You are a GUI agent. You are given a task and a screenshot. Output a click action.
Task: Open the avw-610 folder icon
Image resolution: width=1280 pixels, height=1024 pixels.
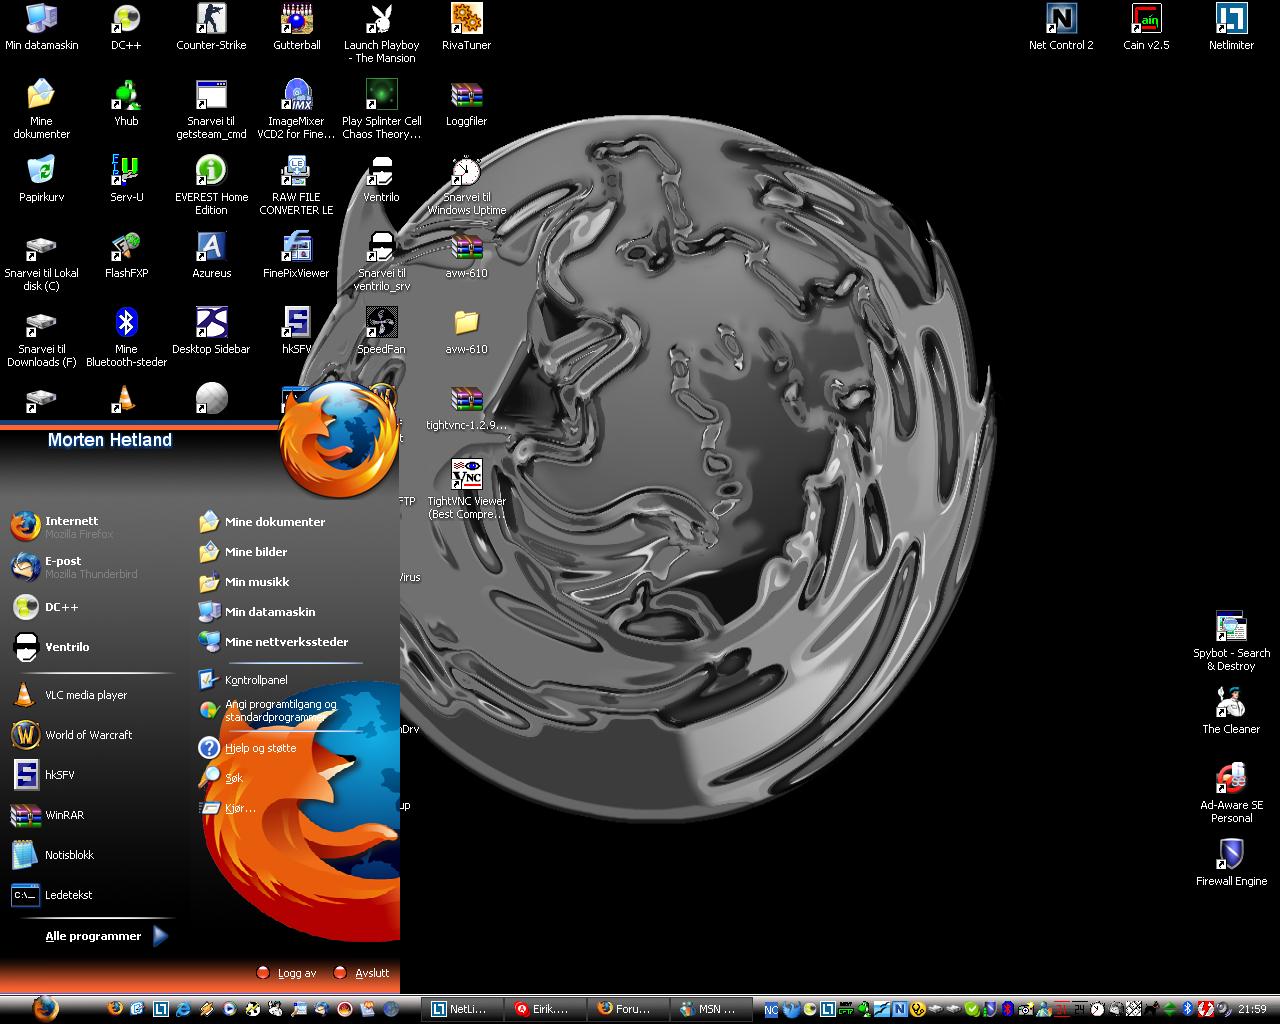466,331
